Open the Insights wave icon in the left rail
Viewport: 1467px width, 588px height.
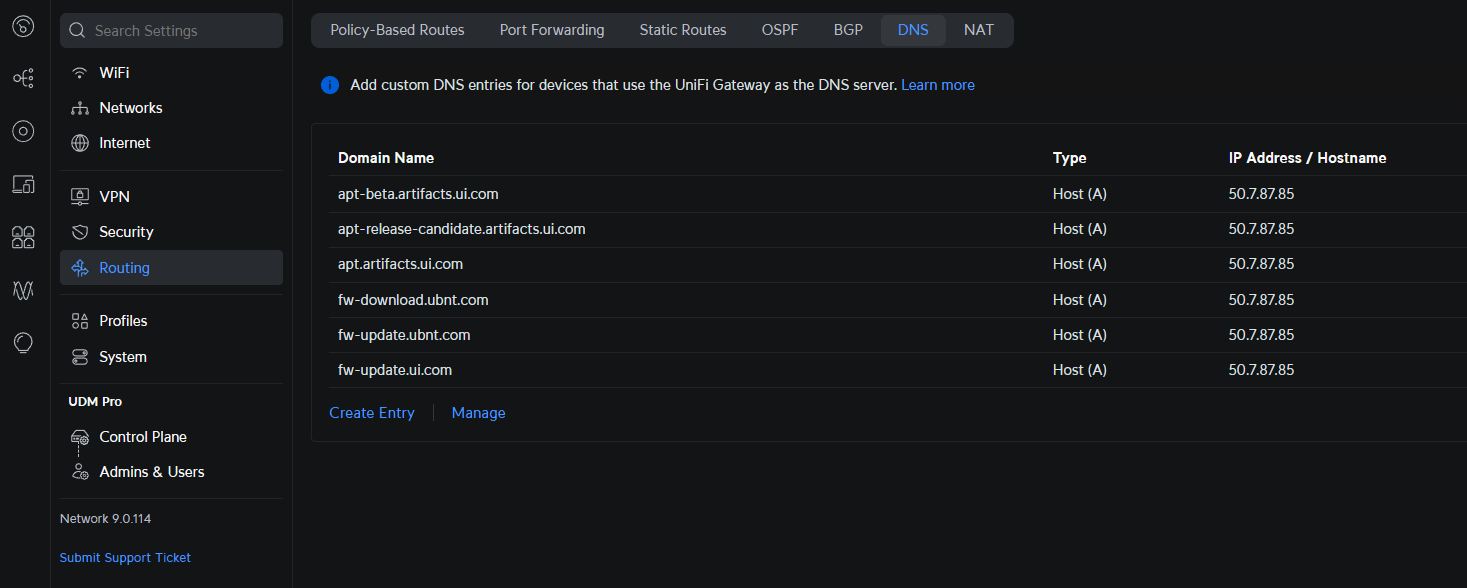[x=23, y=290]
